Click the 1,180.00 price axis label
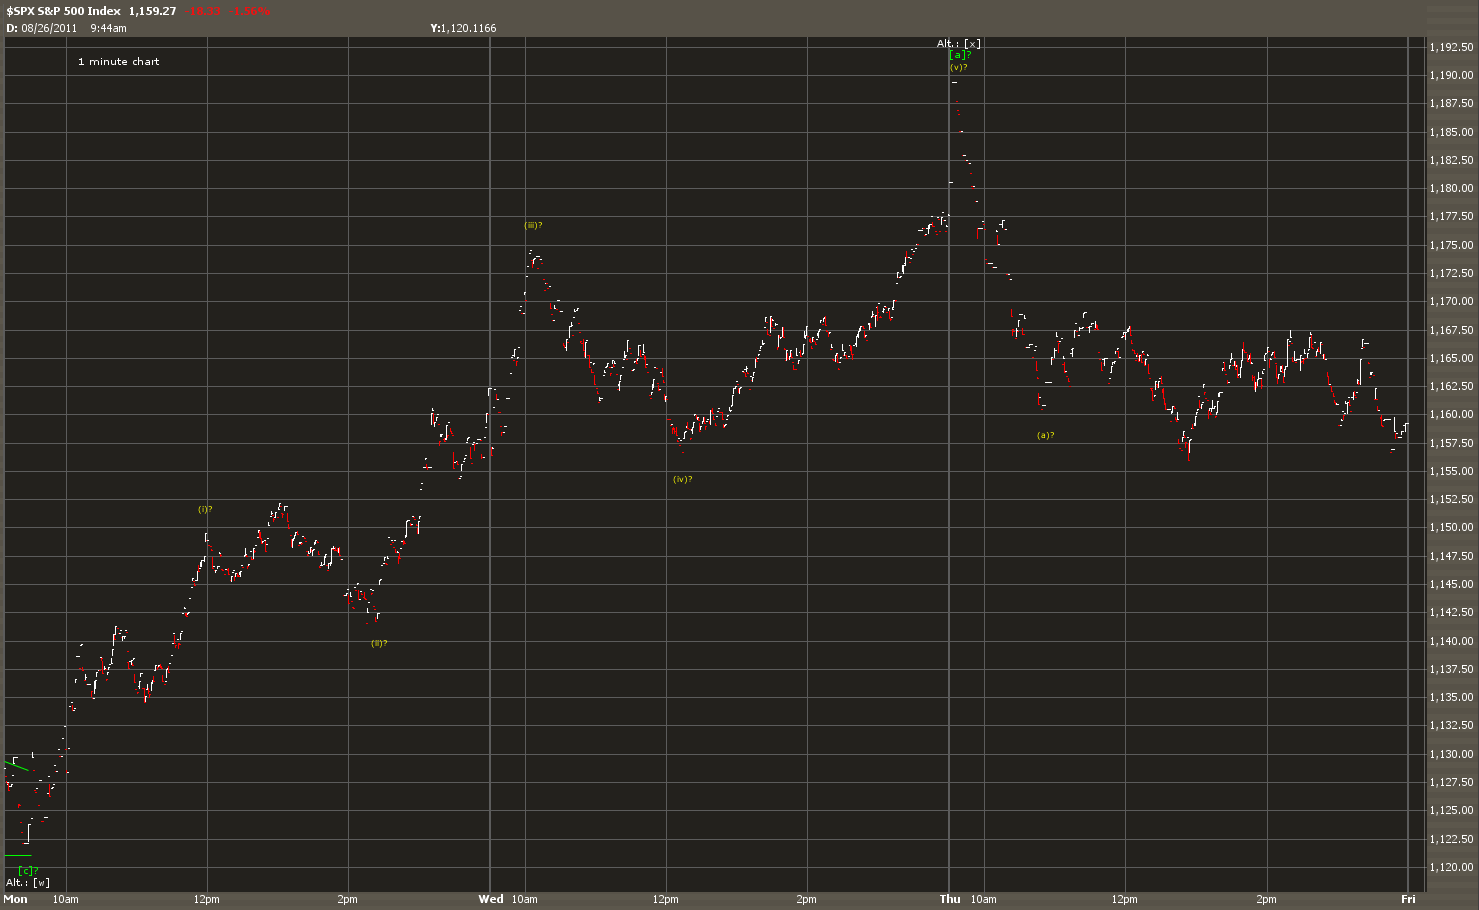The height and width of the screenshot is (910, 1479). click(1452, 188)
